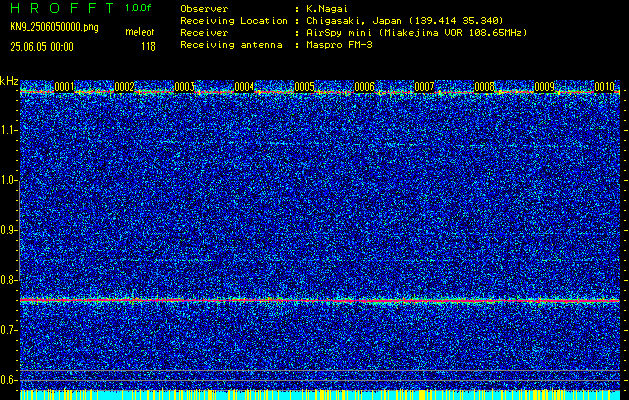Click time marker 0002

[x=124, y=87]
